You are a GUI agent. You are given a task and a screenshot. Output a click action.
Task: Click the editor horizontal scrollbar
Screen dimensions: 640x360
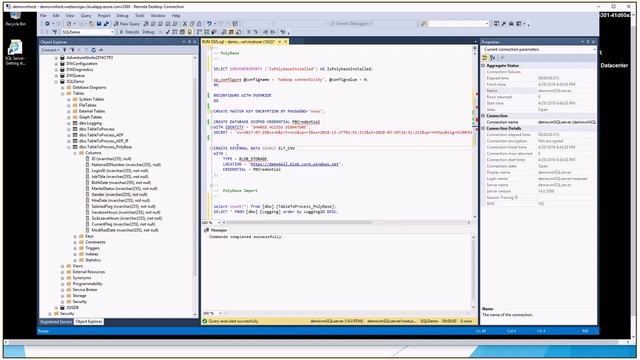coord(298,222)
